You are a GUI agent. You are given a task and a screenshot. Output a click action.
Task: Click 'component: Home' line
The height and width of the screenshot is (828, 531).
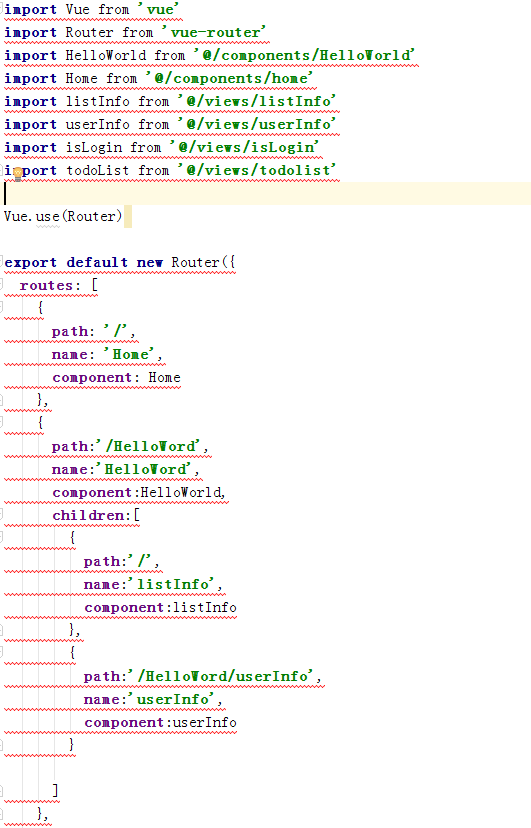point(116,378)
